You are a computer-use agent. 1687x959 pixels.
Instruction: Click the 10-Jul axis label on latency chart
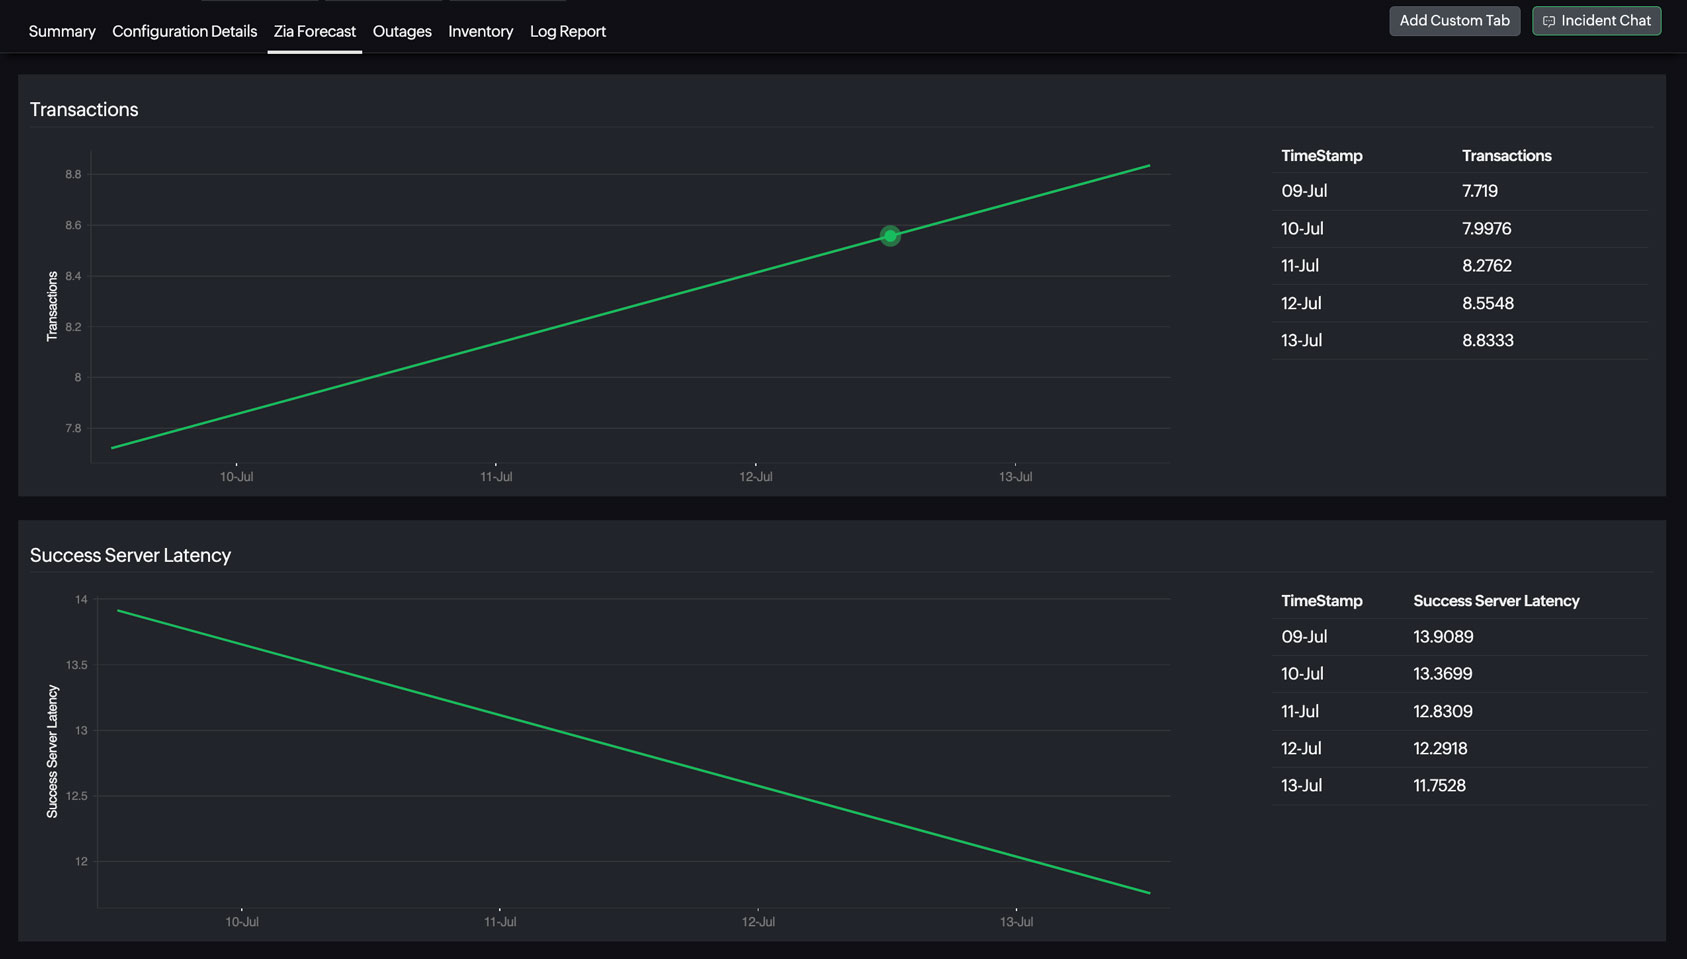240,921
